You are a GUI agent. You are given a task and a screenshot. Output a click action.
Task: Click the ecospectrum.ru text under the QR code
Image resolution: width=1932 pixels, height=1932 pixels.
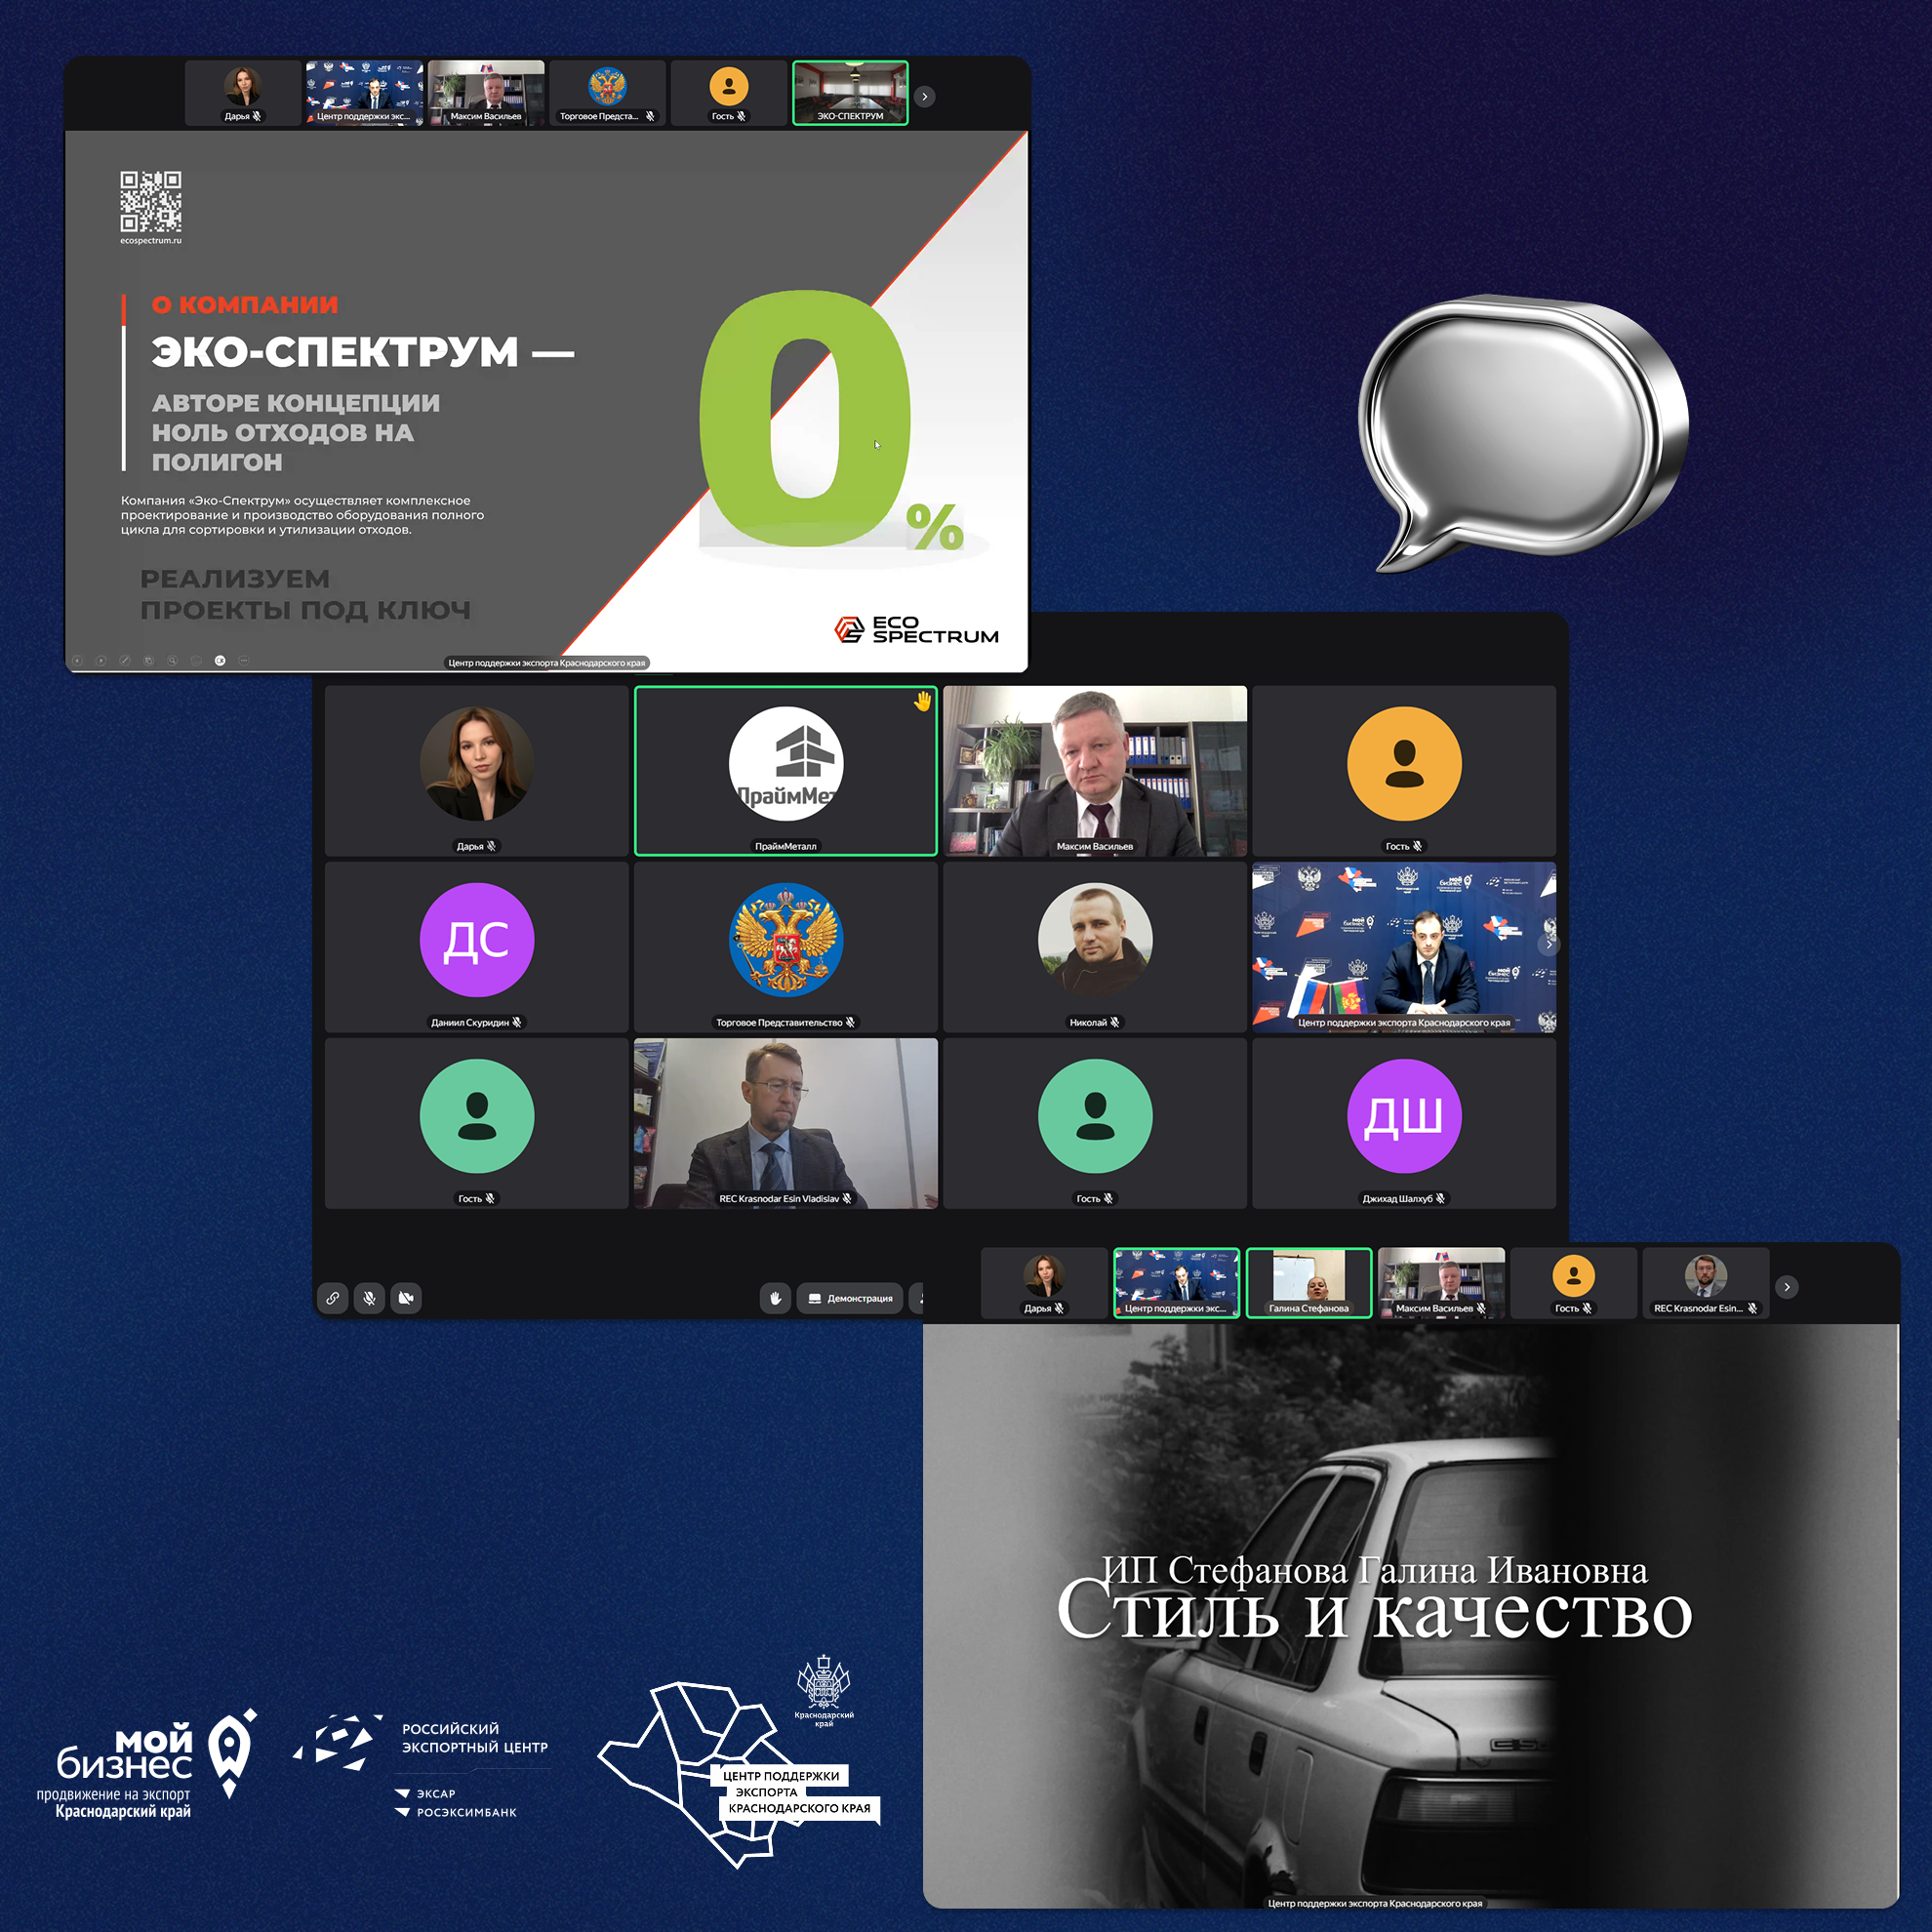click(x=151, y=240)
